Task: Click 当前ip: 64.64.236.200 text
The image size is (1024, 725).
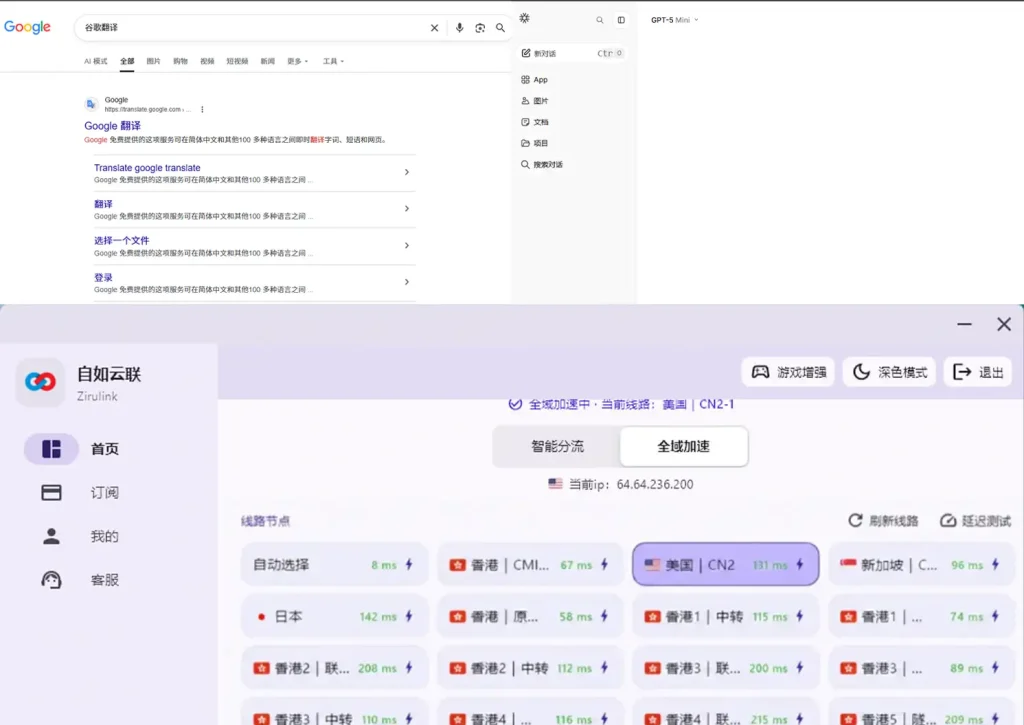Action: tap(631, 484)
